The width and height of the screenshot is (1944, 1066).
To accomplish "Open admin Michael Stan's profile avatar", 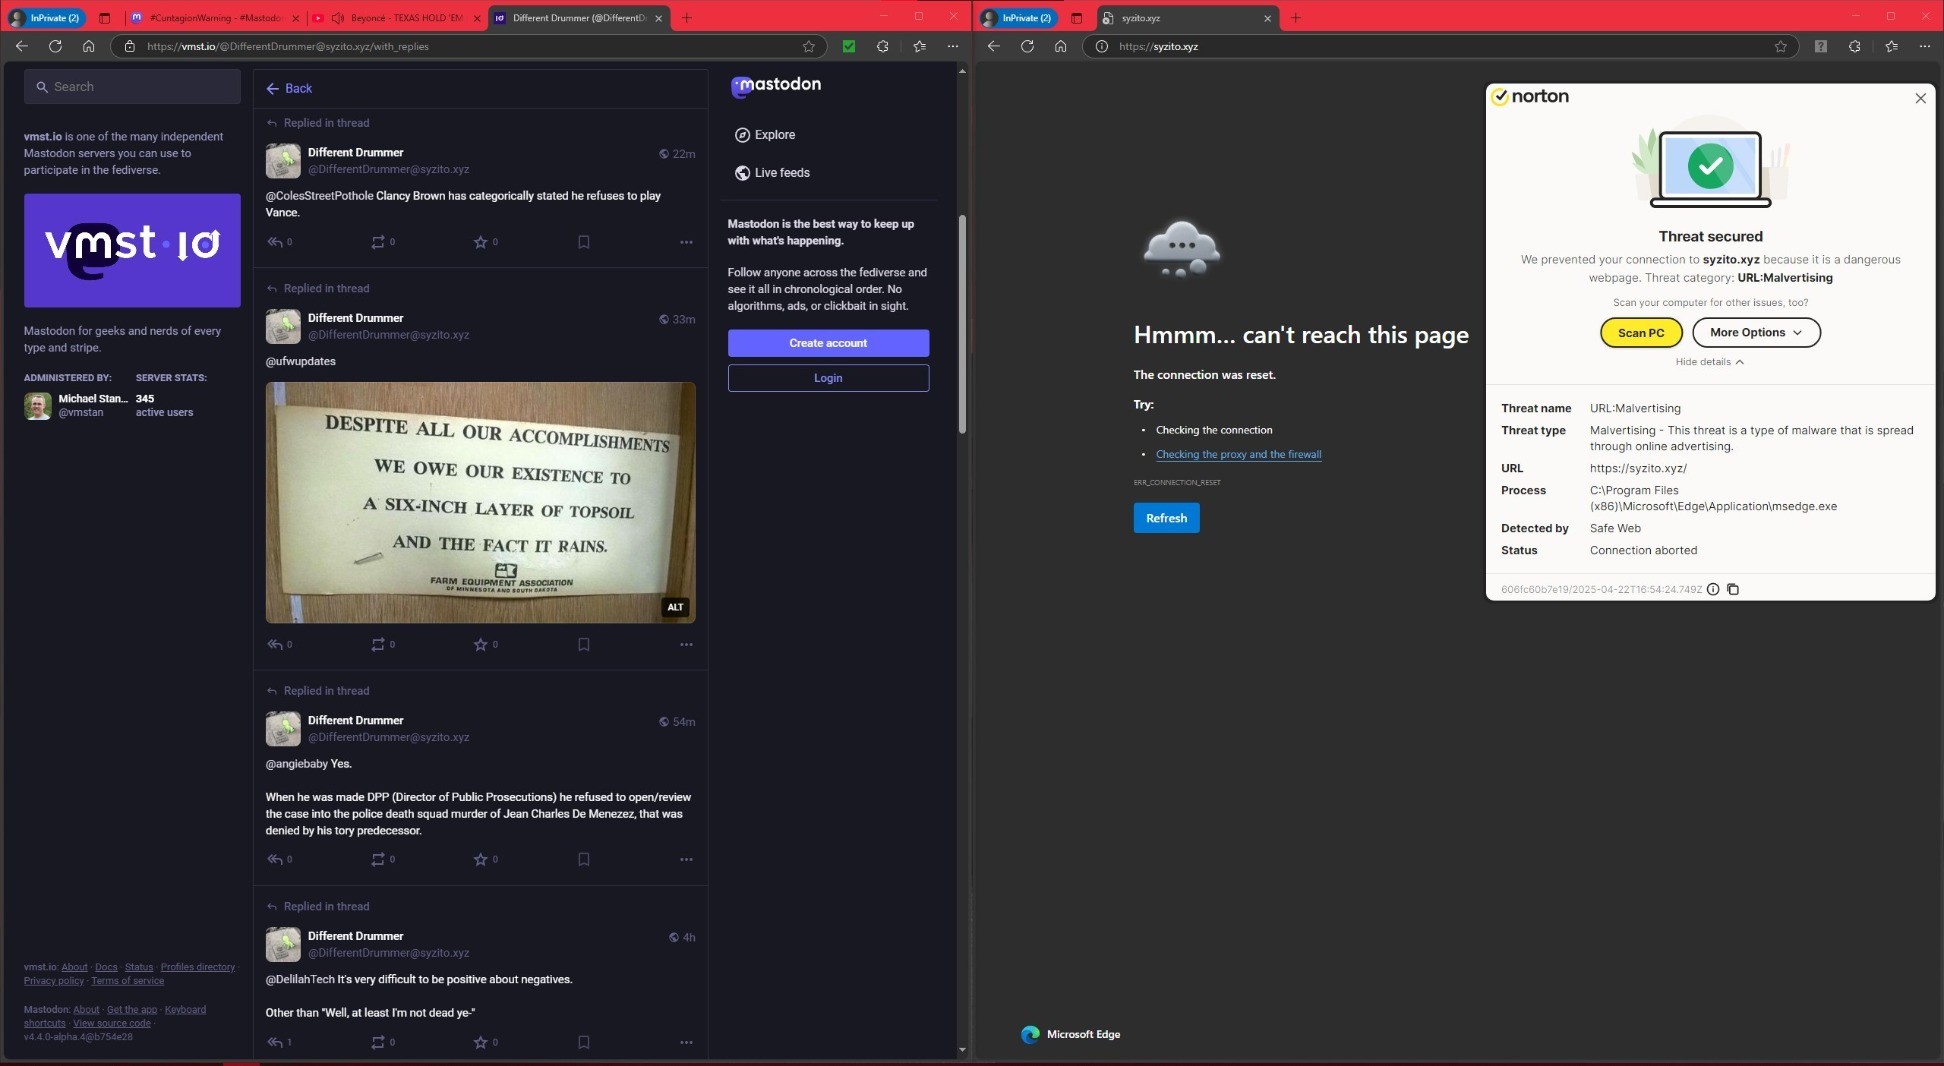I will [38, 406].
